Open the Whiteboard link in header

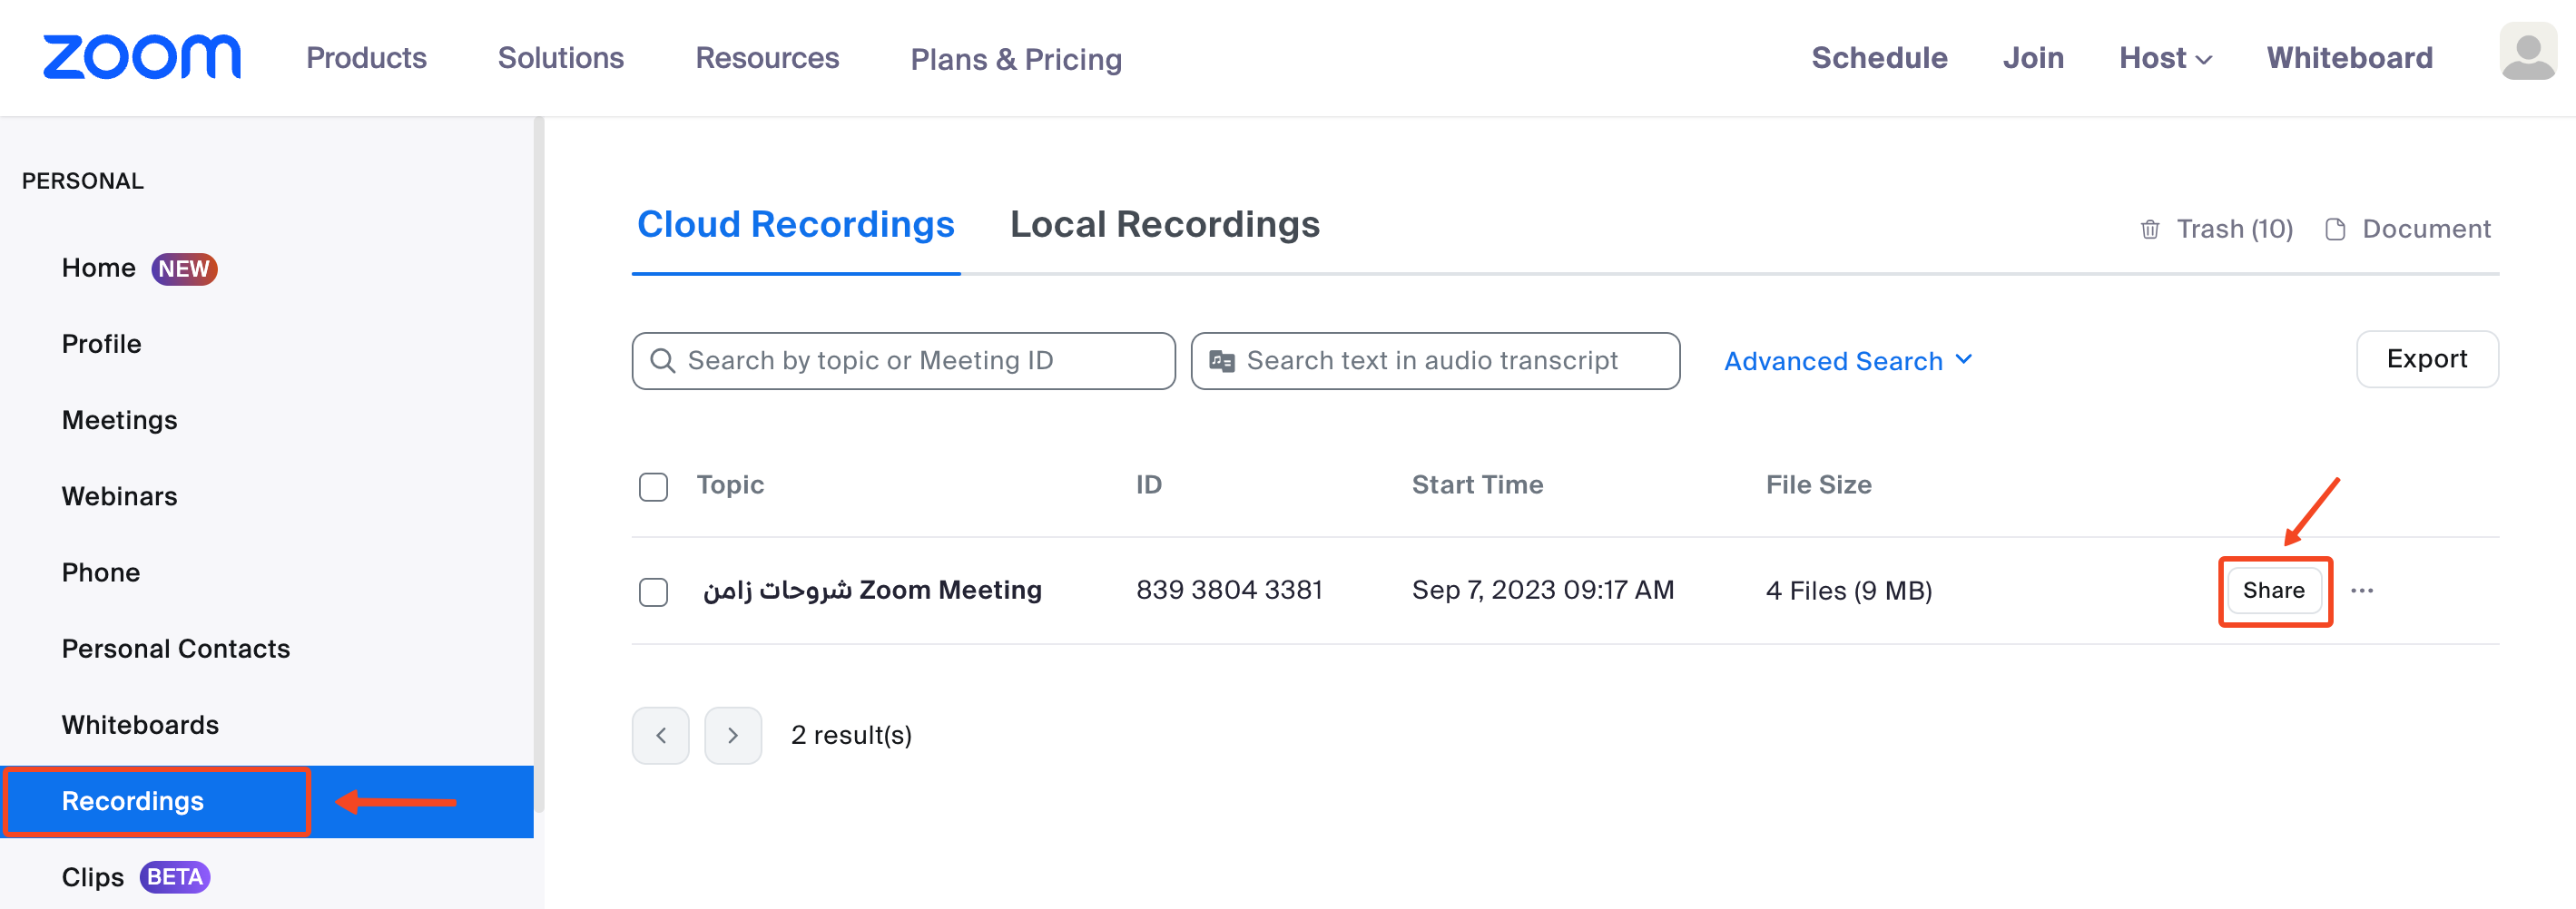tap(2349, 58)
